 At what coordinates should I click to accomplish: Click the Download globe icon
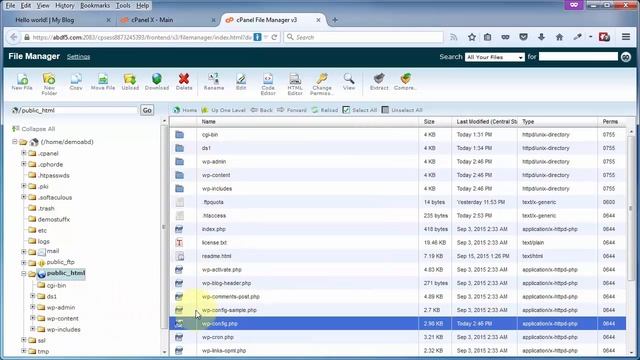click(157, 82)
